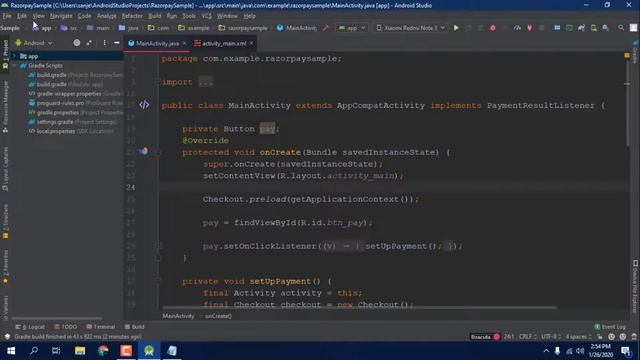Click the Sync Project with Gradle icon
Image resolution: width=640 pixels, height=360 pixels.
582,28
